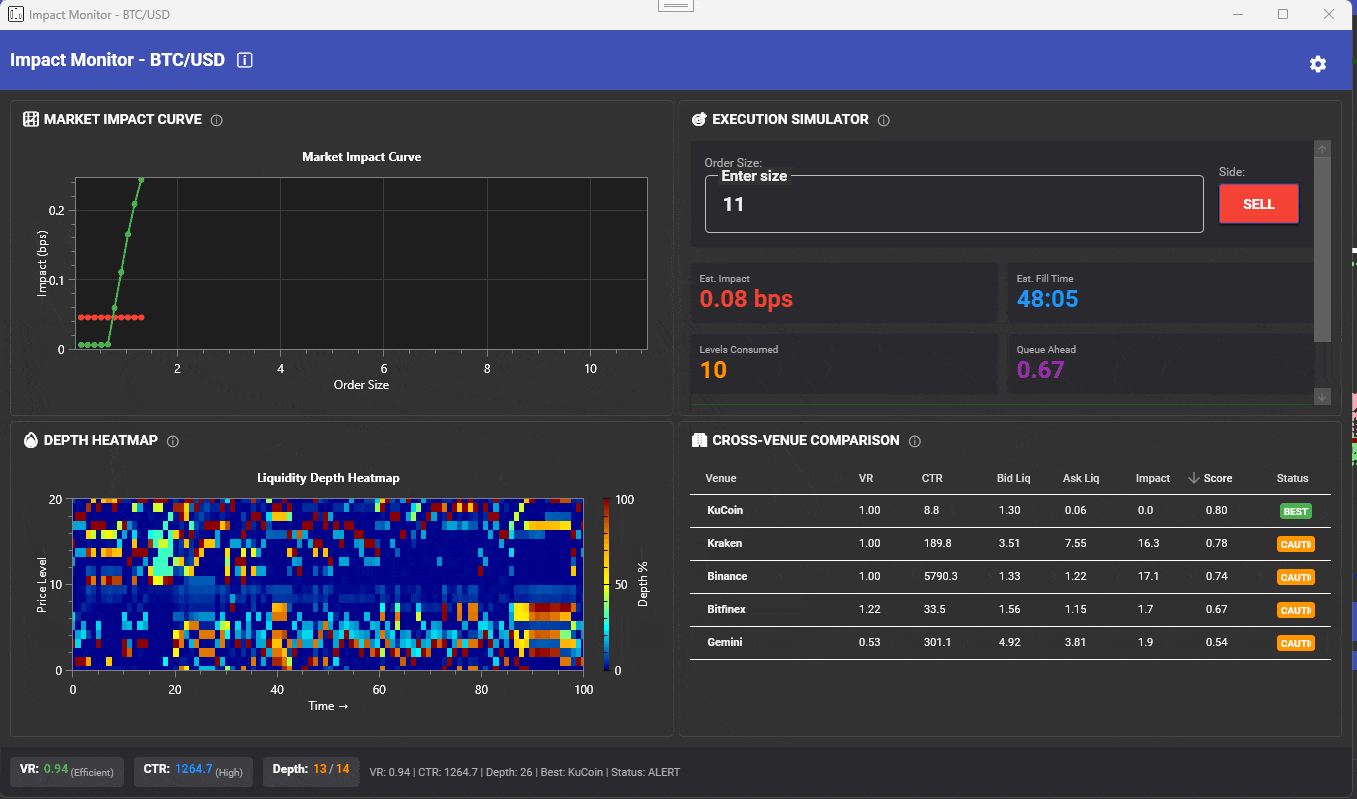This screenshot has height=799, width=1357.
Task: Click the Depth % color scale bar
Action: coord(605,585)
